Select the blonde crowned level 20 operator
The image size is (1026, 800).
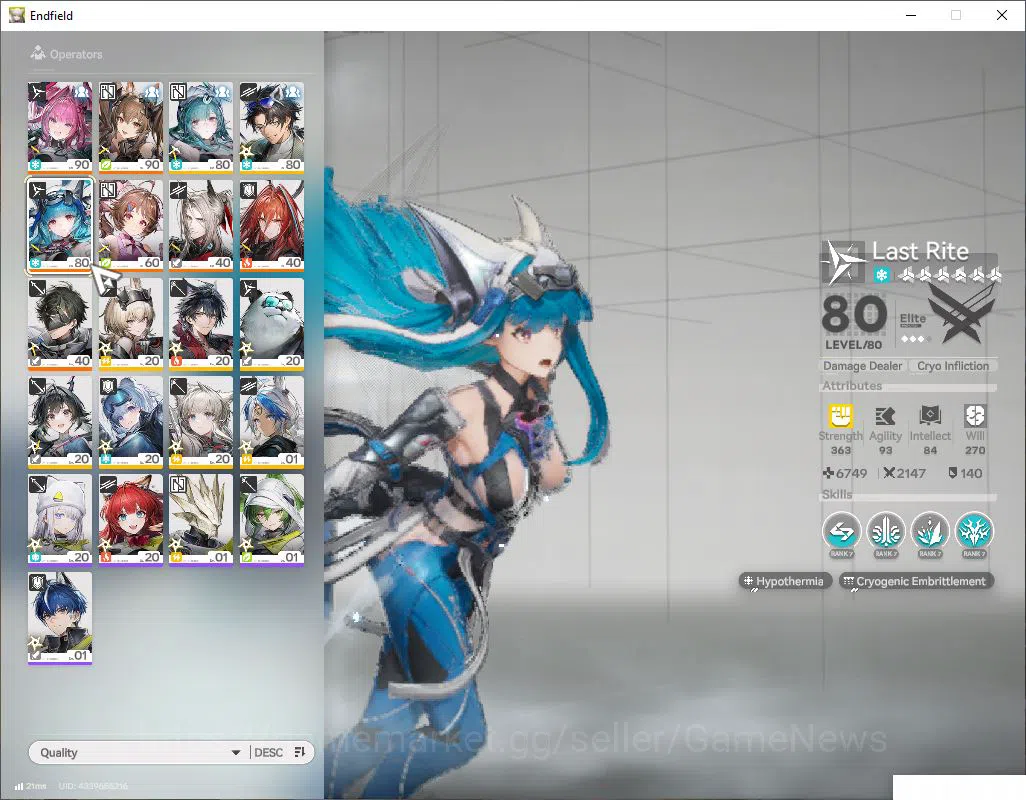click(x=131, y=324)
